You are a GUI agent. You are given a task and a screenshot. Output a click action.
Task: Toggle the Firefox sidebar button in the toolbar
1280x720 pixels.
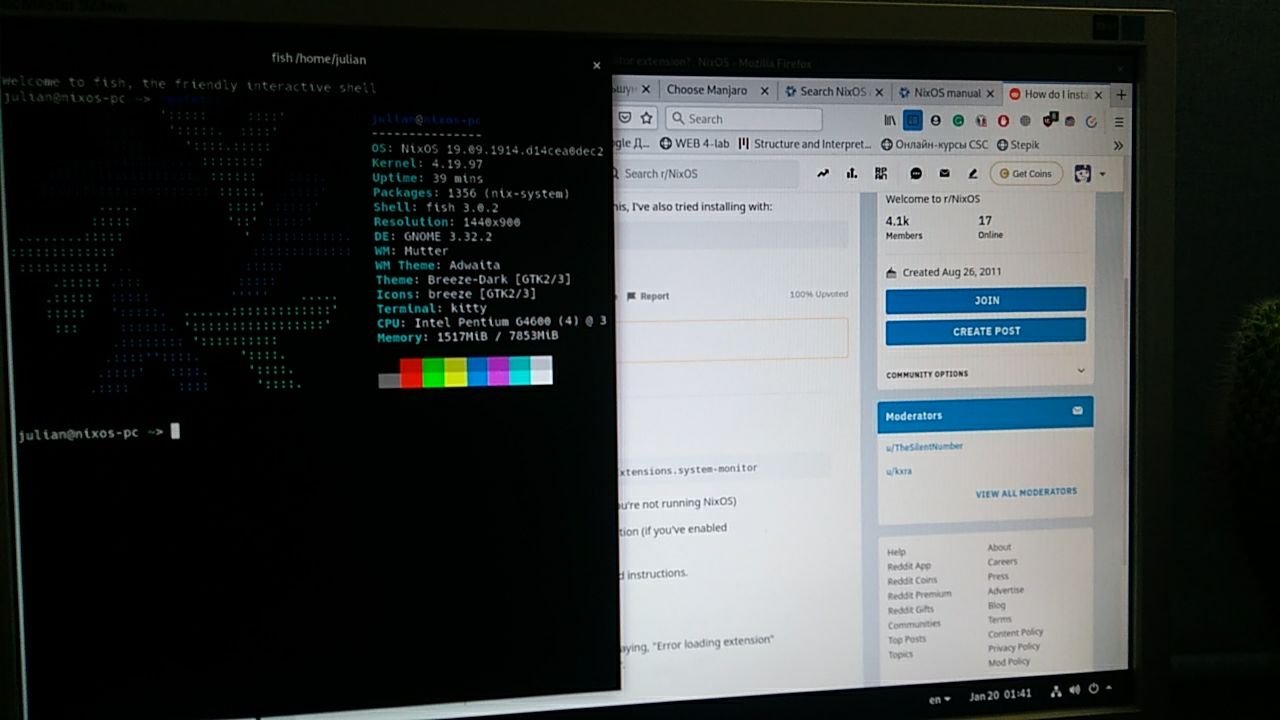(x=912, y=120)
